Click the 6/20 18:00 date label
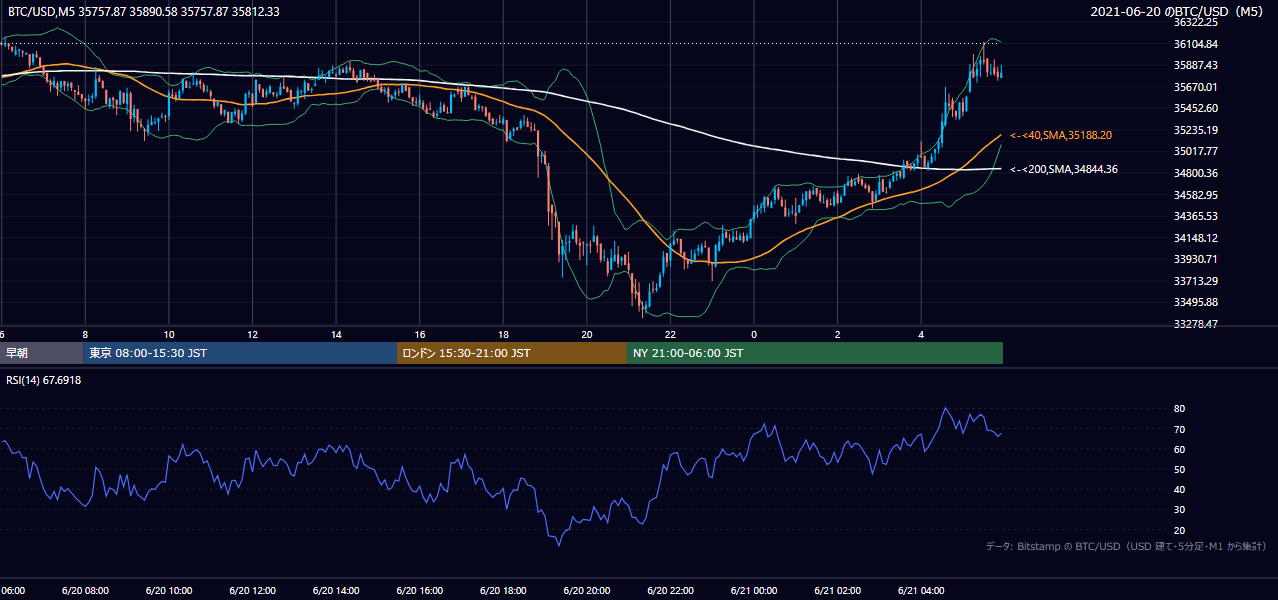The width and height of the screenshot is (1278, 600). [502, 590]
